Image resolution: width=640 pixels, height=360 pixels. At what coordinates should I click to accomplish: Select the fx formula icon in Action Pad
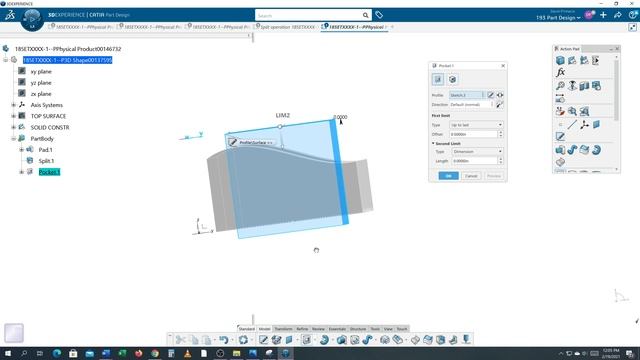tap(560, 72)
